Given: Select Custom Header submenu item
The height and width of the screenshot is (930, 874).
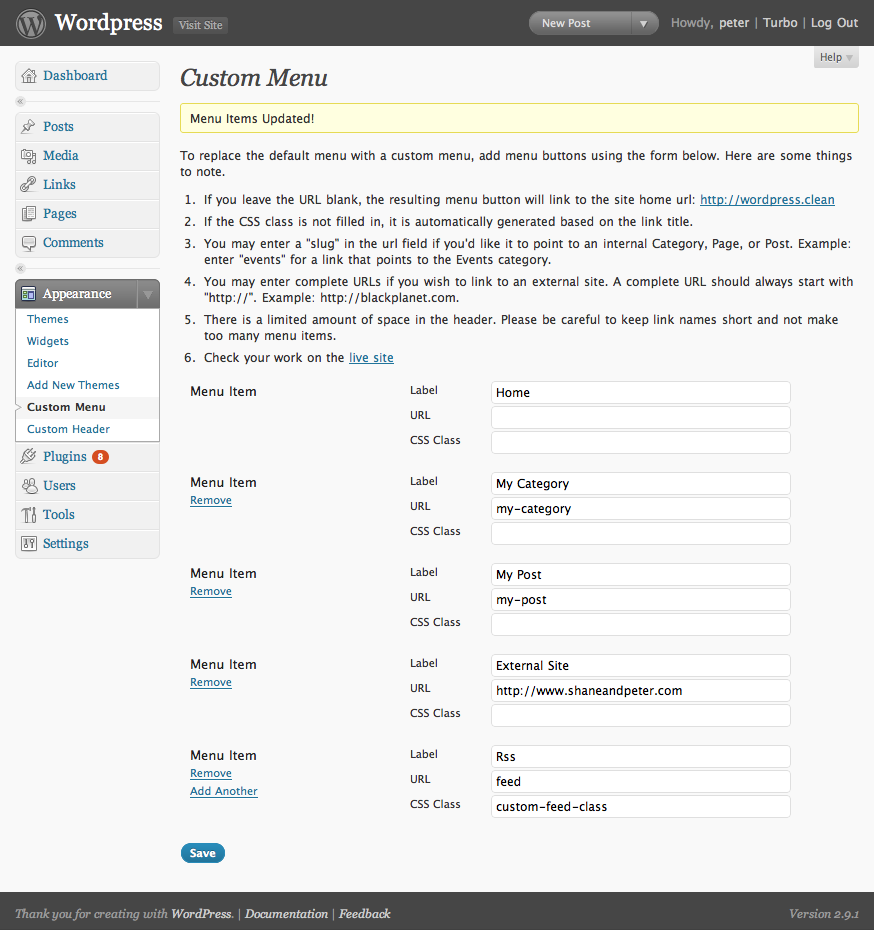Looking at the screenshot, I should (68, 429).
